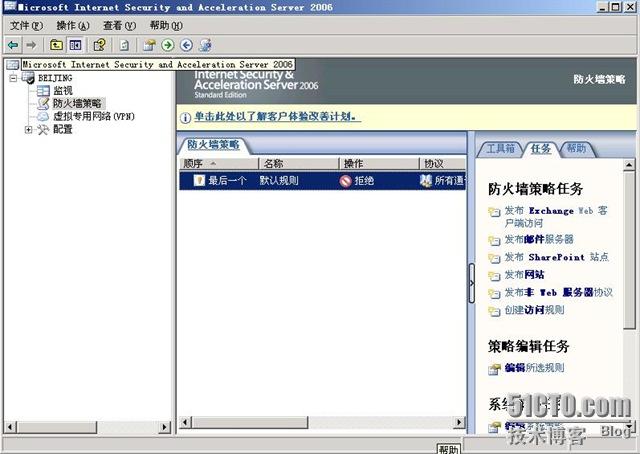This screenshot has height=454, width=640.
Task: Switch to the 帮助 tab in task pane
Action: coord(576,149)
